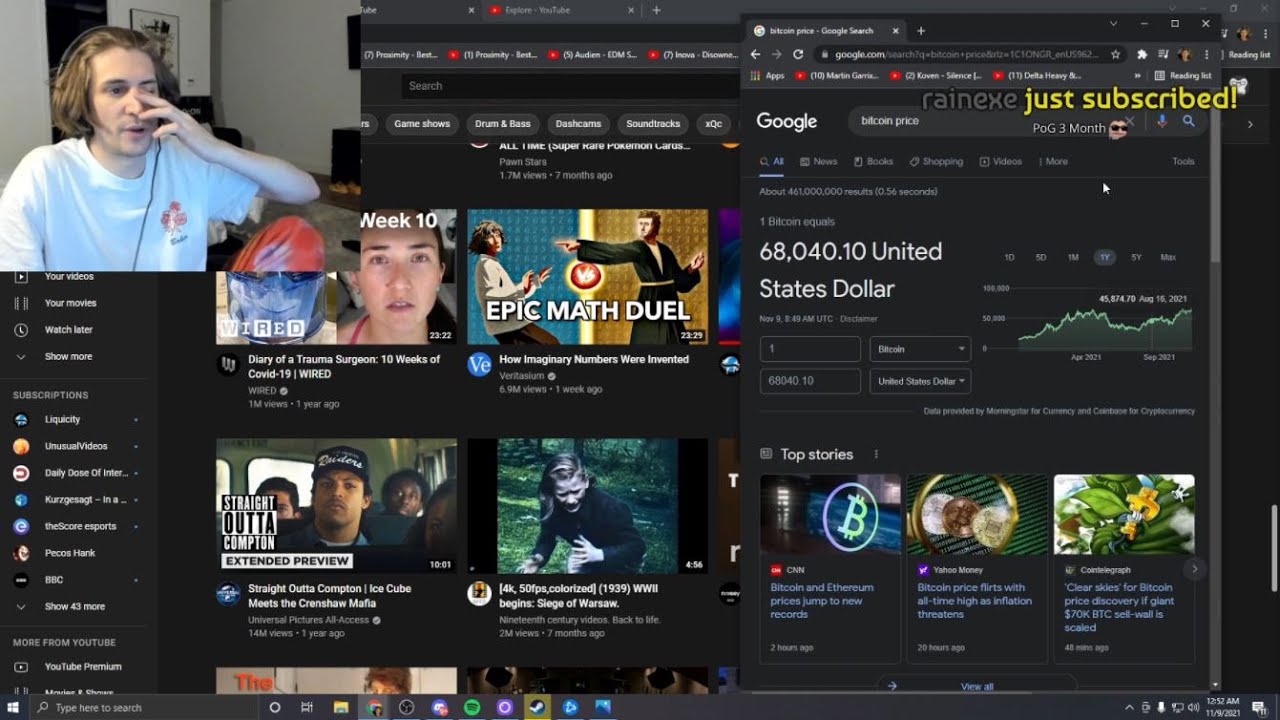Screen dimensions: 1280x720
Task: Select the Drum & Bass chip on YouTube
Action: click(503, 124)
